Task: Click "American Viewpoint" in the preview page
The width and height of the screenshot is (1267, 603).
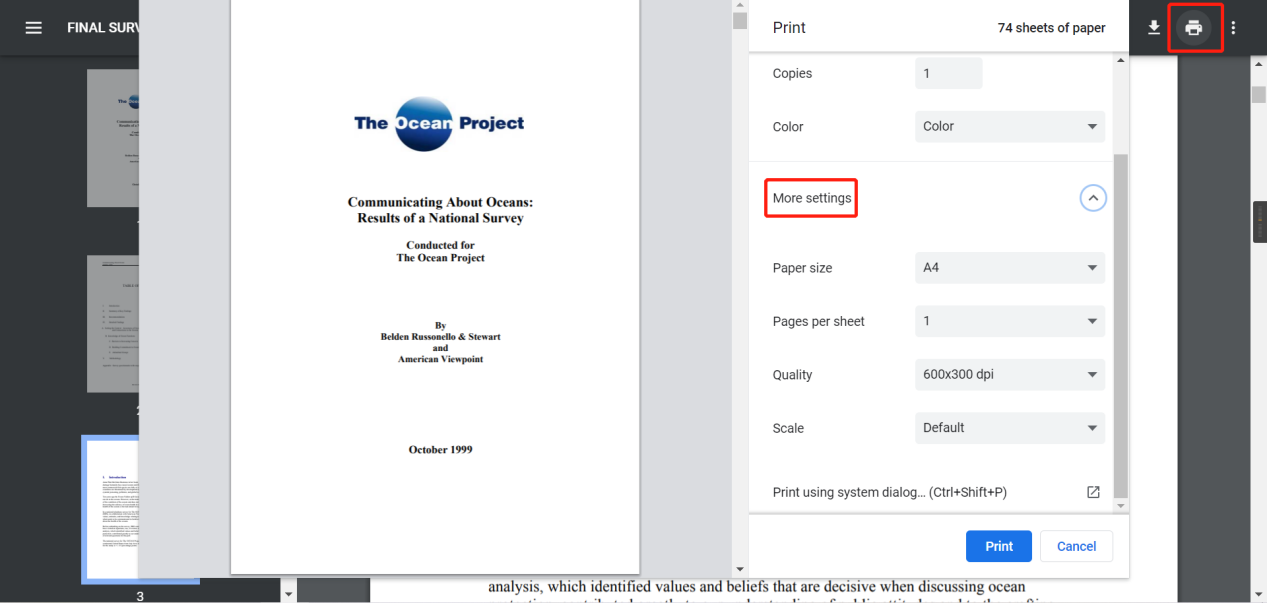Action: [440, 359]
